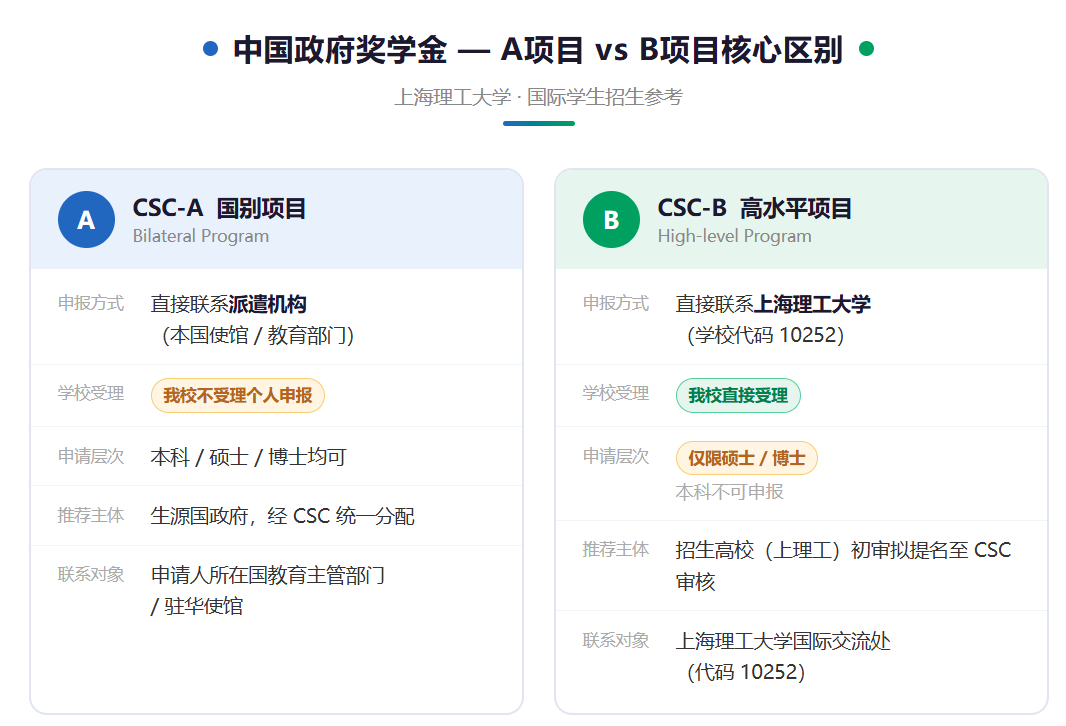The width and height of the screenshot is (1066, 726).
Task: Click the 联系对象 label in CSC-A card
Action: click(x=91, y=574)
